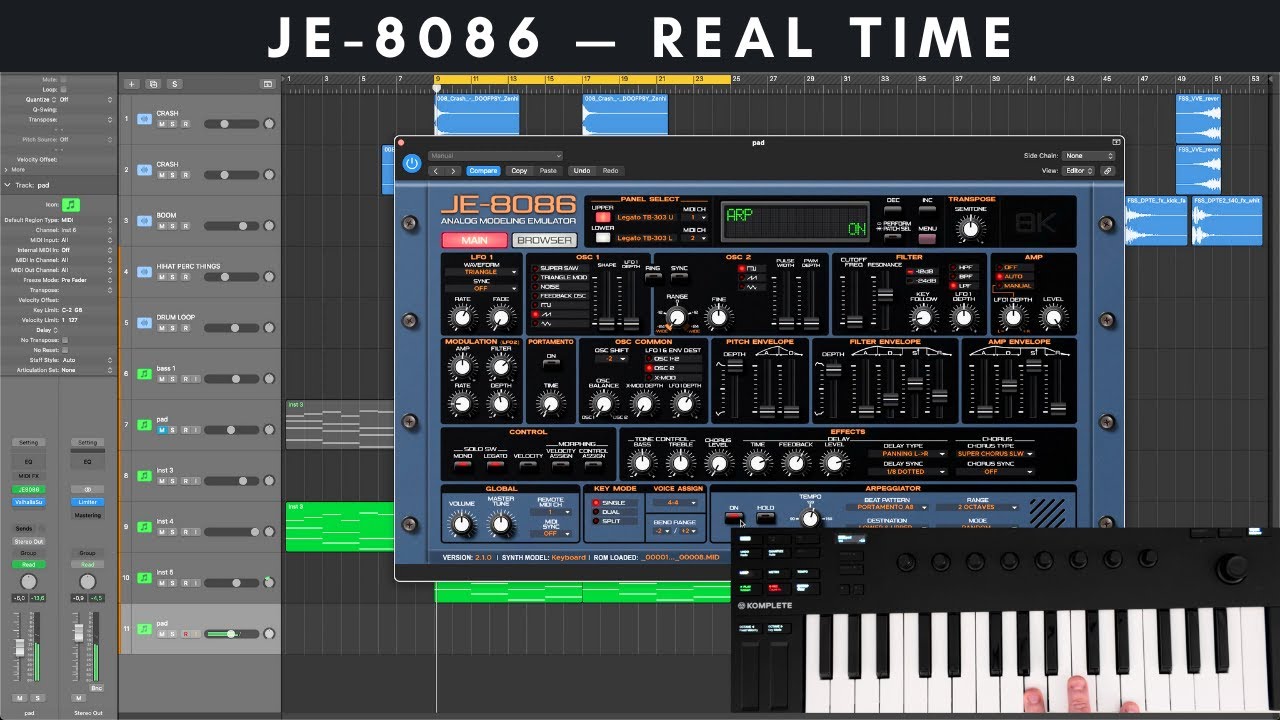Open the View Editor dropdown
The image size is (1280, 720).
(1078, 171)
